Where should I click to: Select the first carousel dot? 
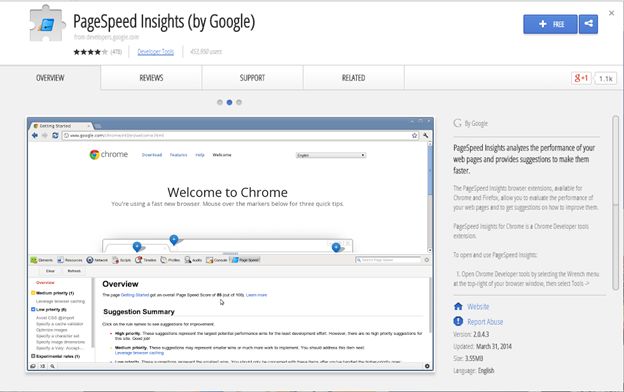220,102
